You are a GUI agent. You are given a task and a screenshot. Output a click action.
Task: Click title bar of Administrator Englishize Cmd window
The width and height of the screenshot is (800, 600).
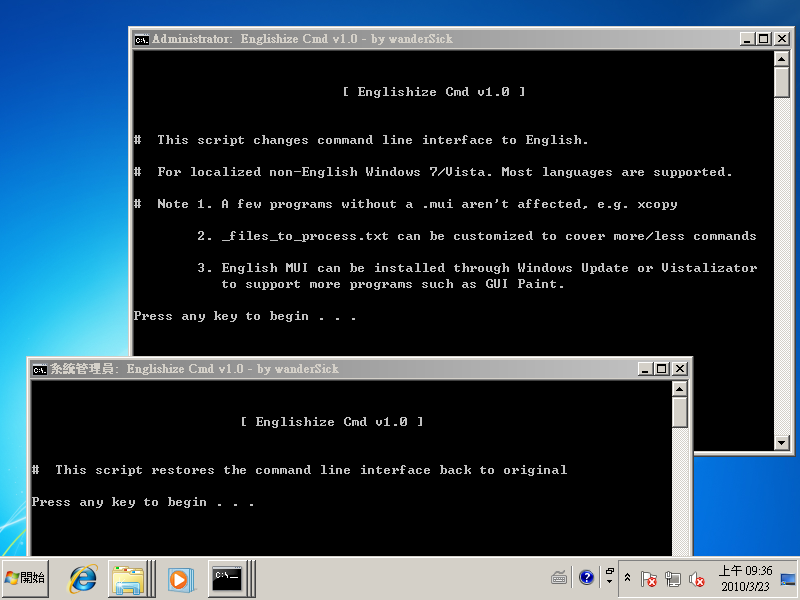436,39
